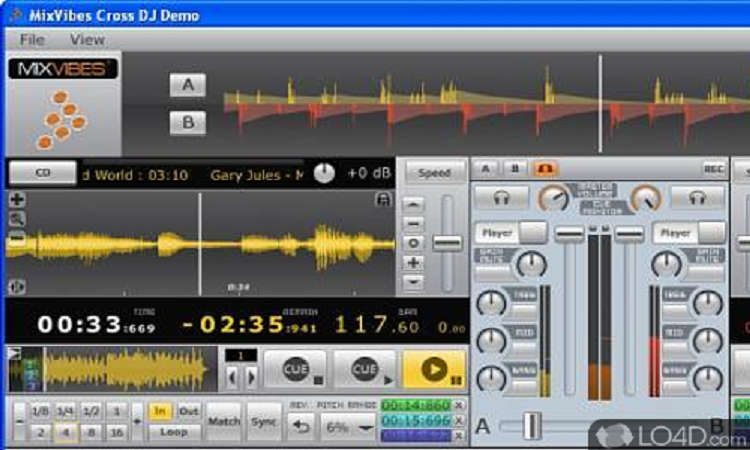Toggle left channel headphone monitoring
Viewport: 750px width, 450px height.
501,198
